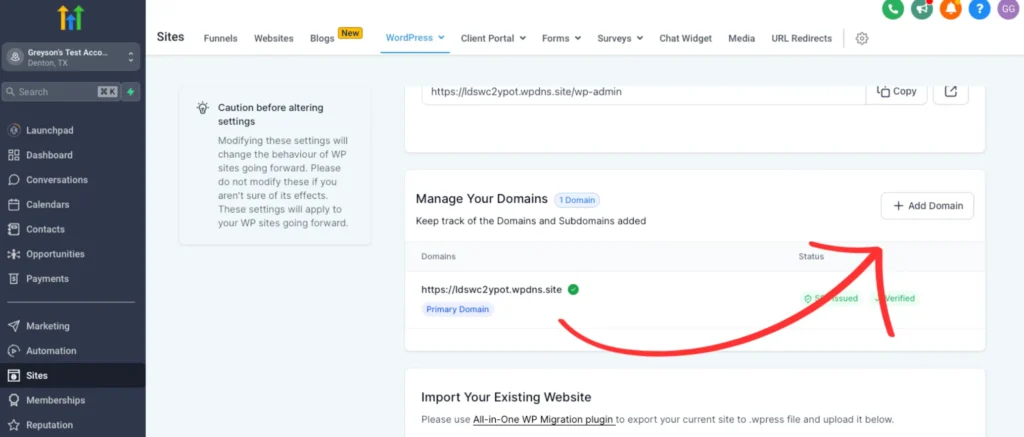Click the green verified checkmark beside domain
1024x437 pixels.
pos(573,289)
